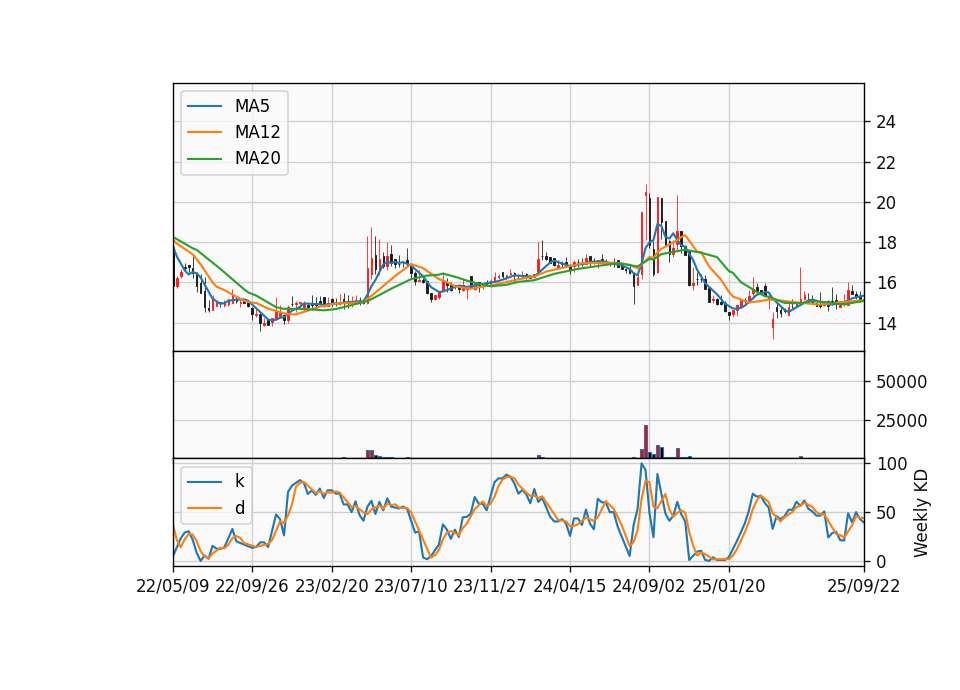Click the volume spike bar after 23/02/20
Viewport: 960px width, 690px height.
click(370, 454)
